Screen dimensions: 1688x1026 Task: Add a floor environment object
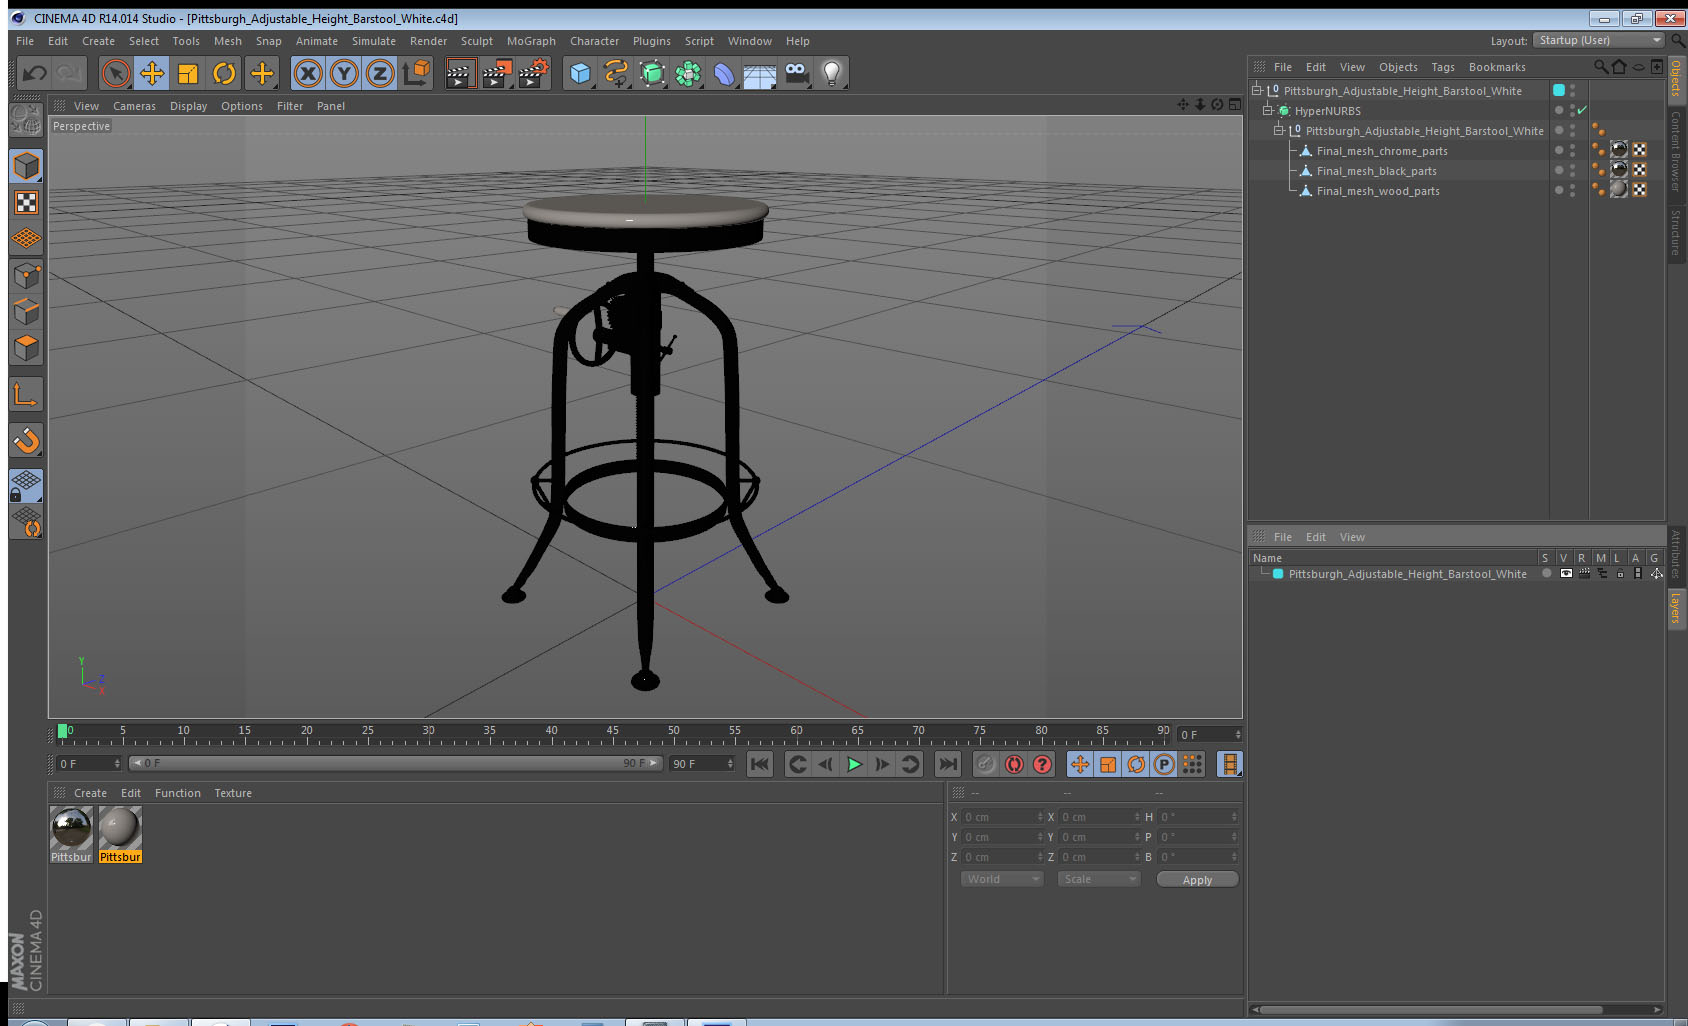760,73
